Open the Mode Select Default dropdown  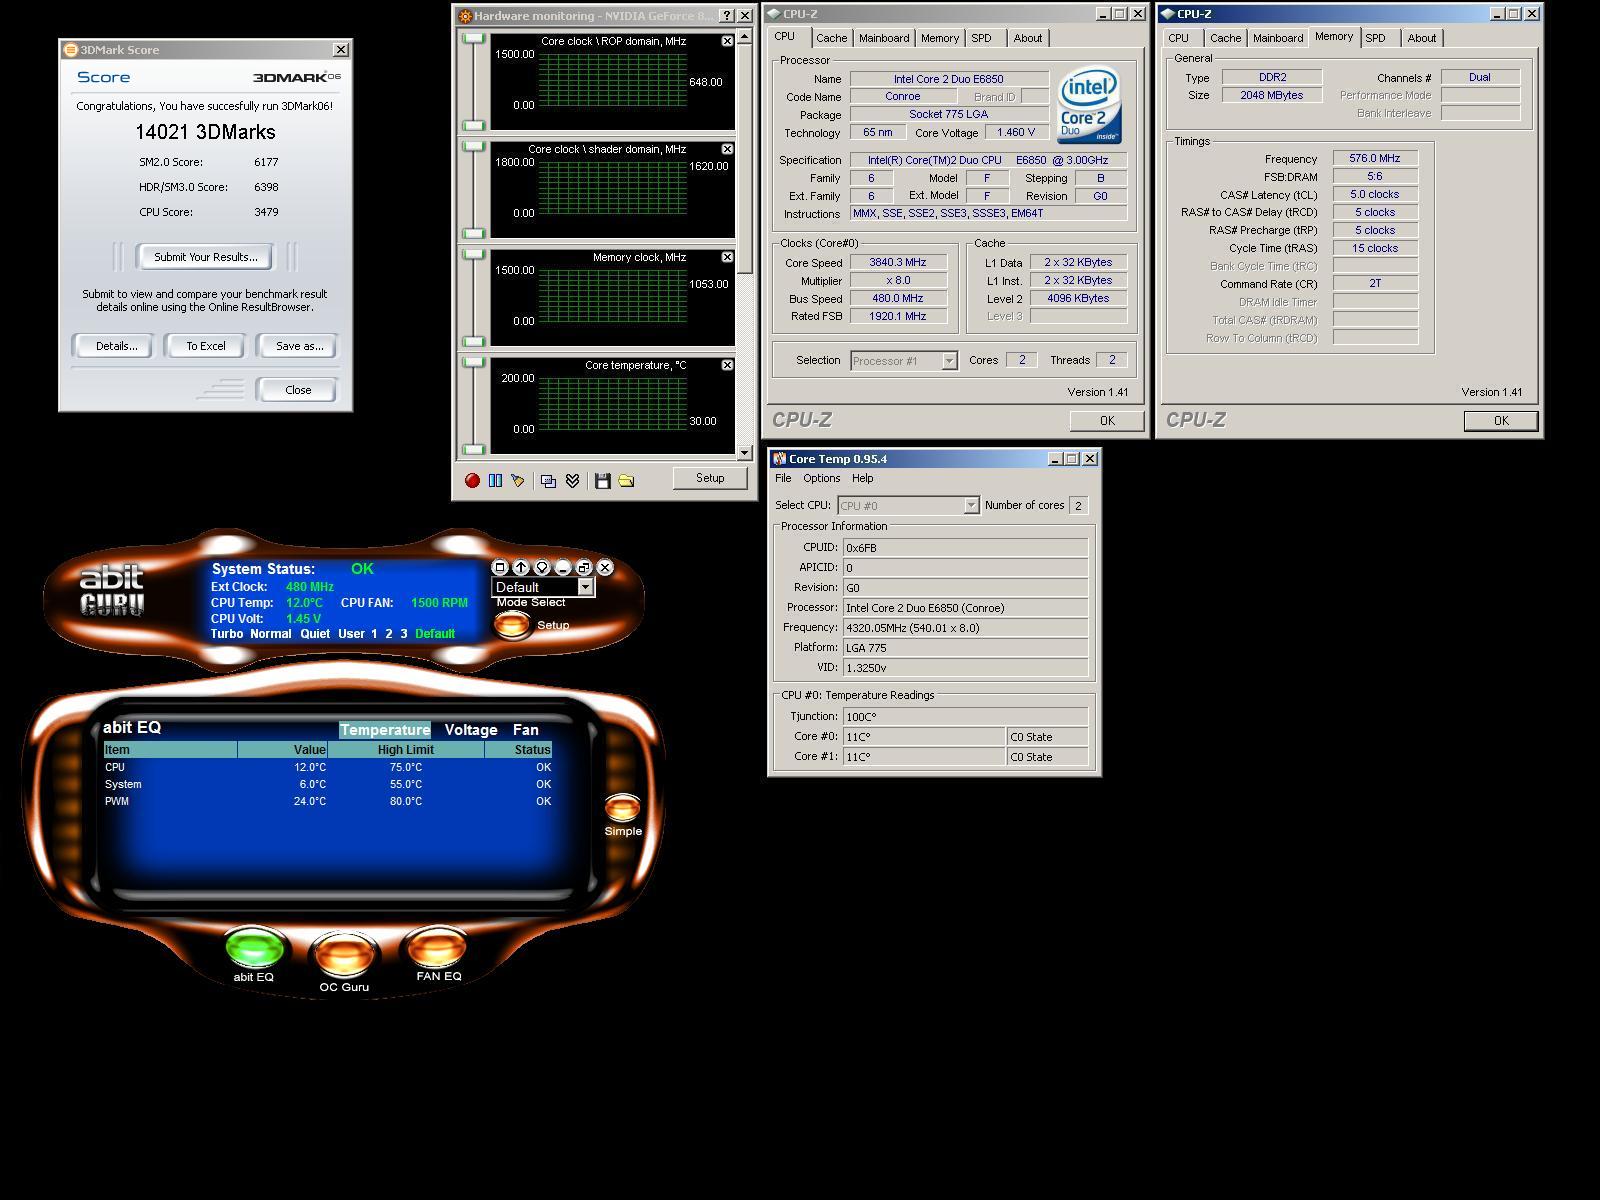[x=585, y=587]
